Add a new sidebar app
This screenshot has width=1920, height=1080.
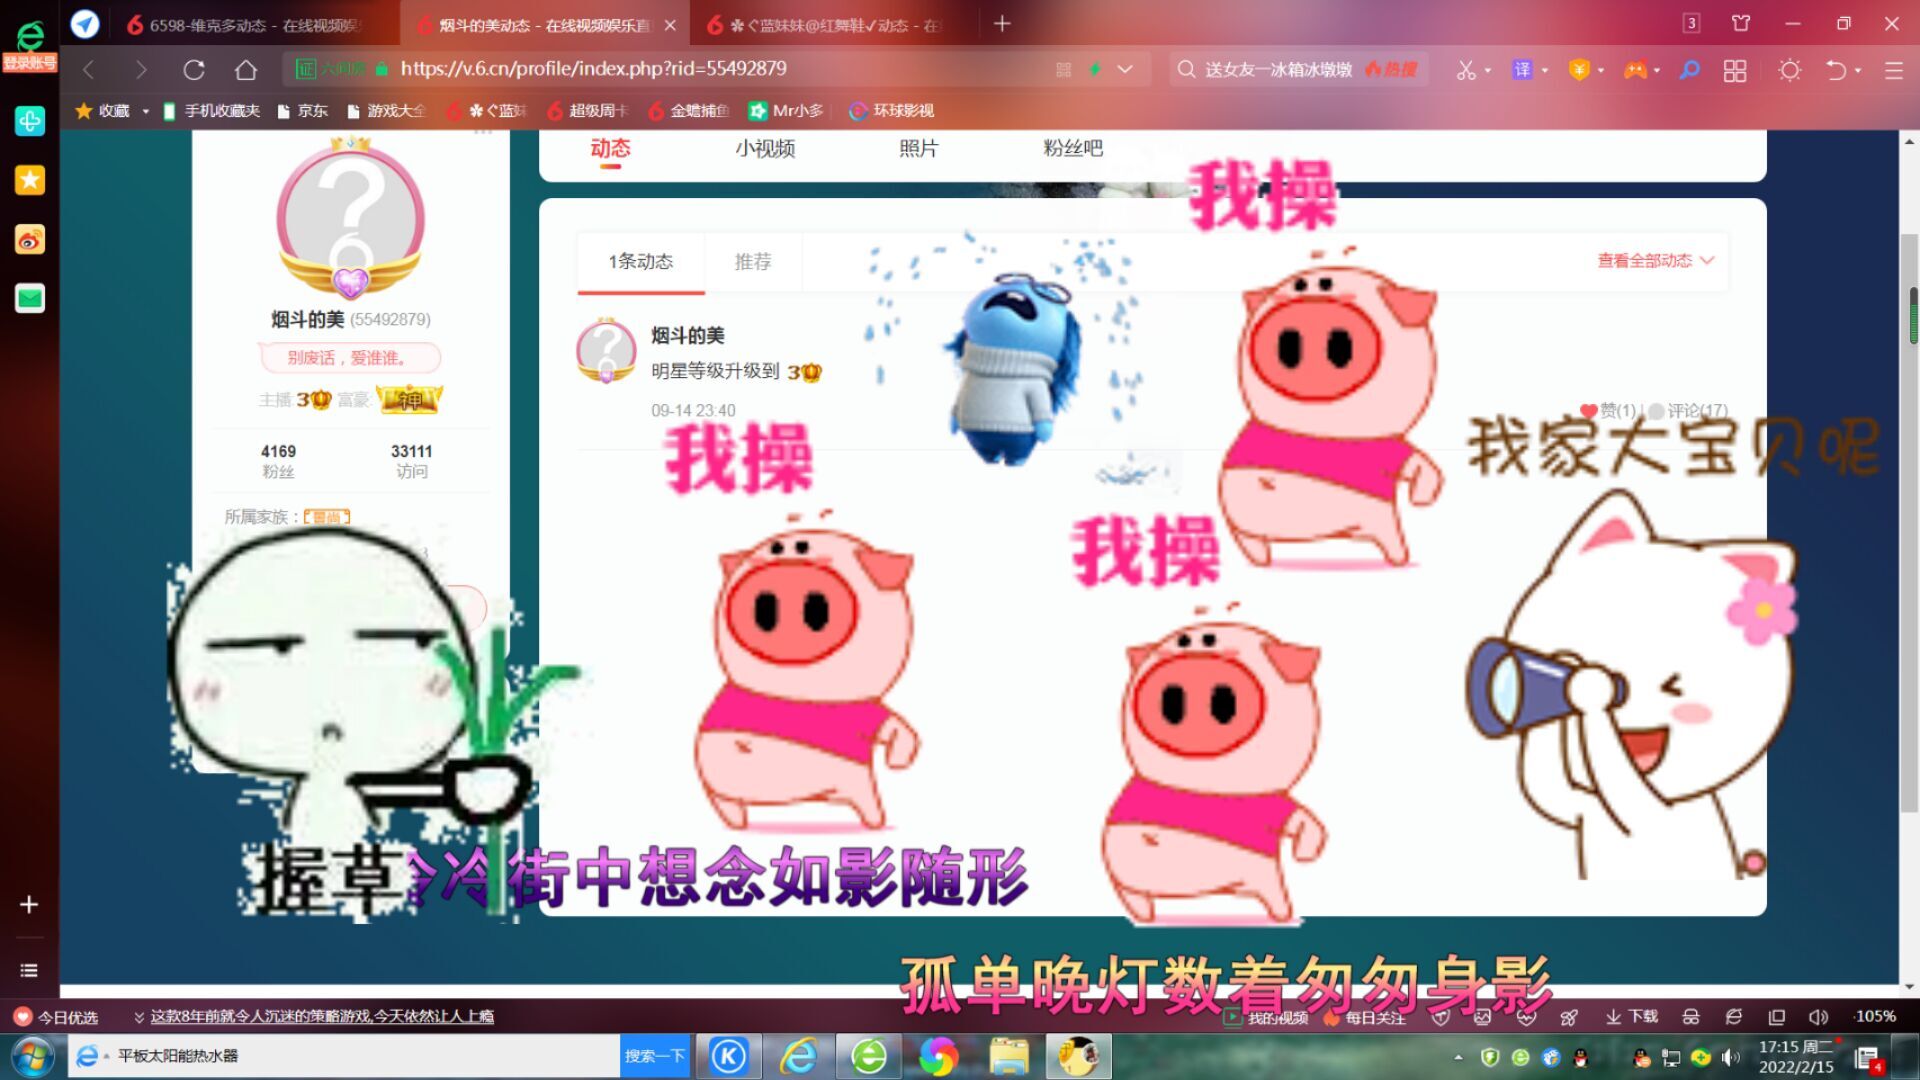click(29, 904)
